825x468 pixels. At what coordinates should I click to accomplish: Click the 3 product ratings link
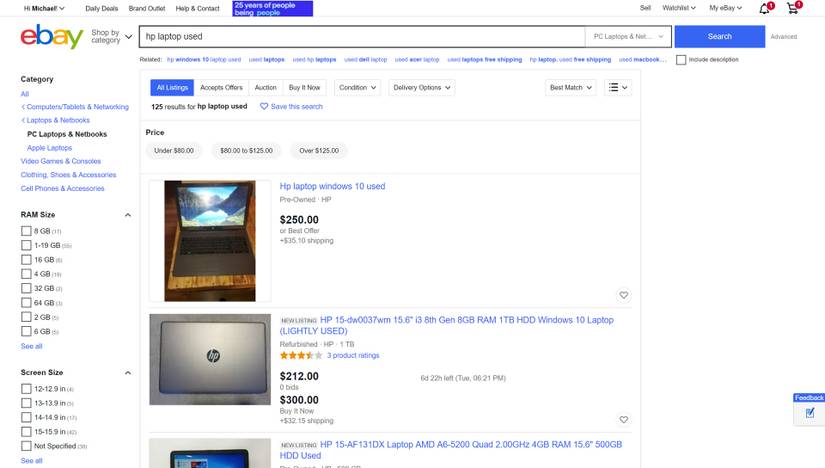[x=353, y=355]
